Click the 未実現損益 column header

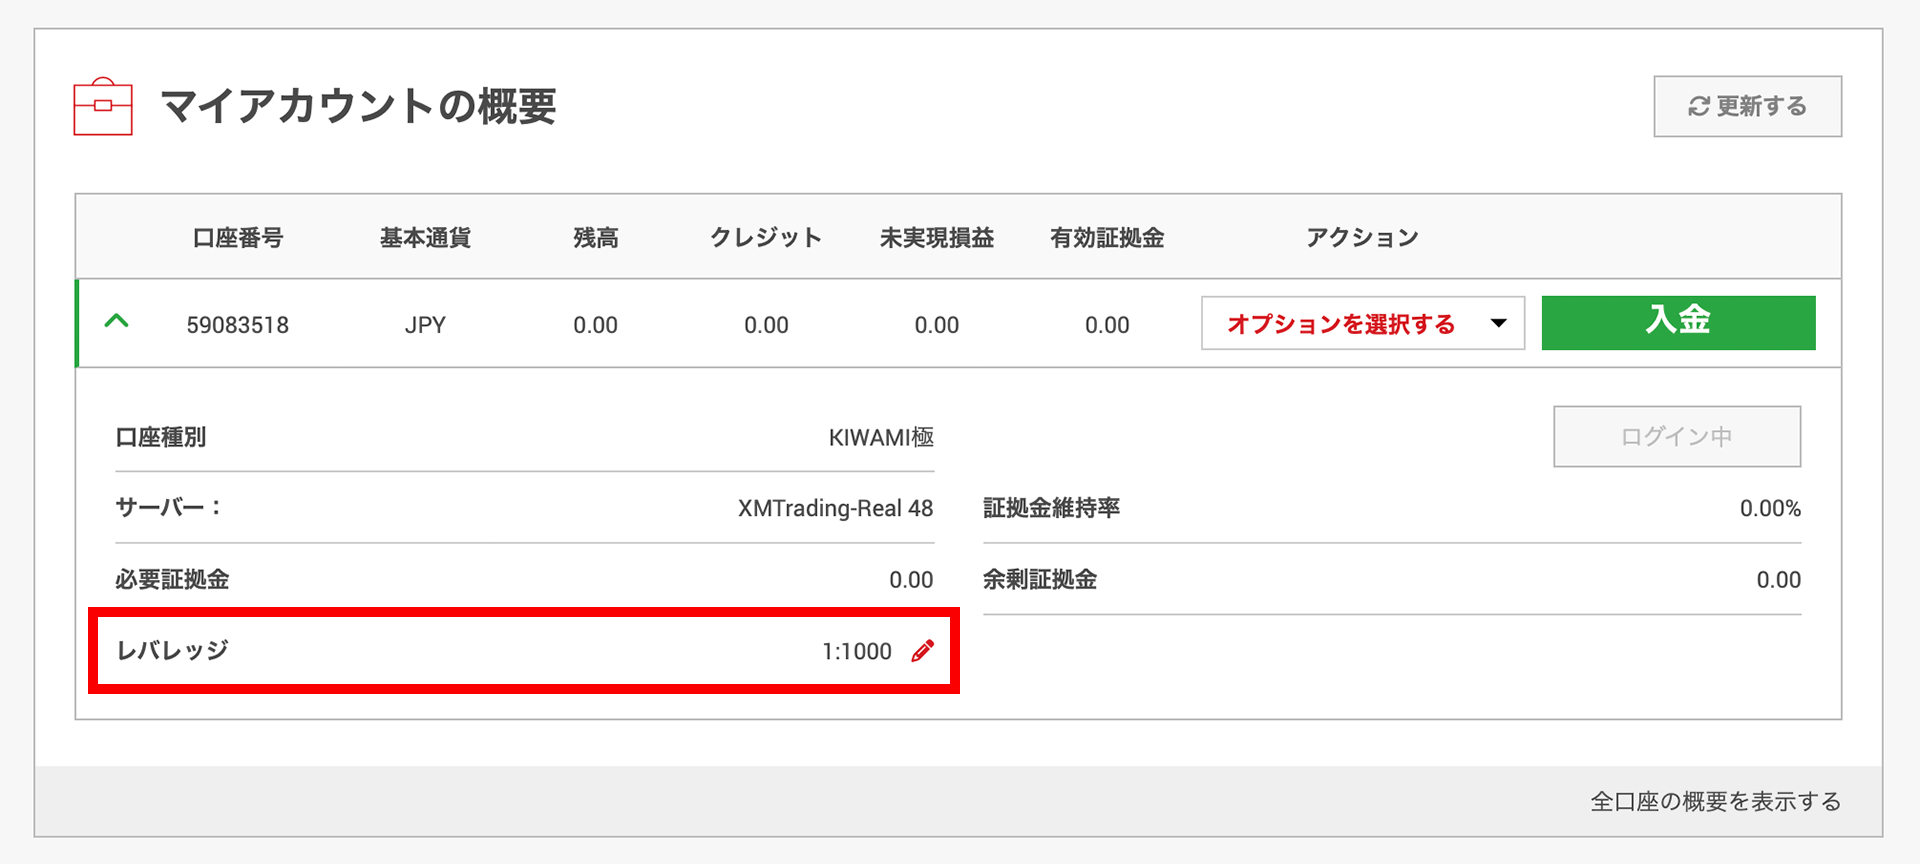click(x=937, y=238)
